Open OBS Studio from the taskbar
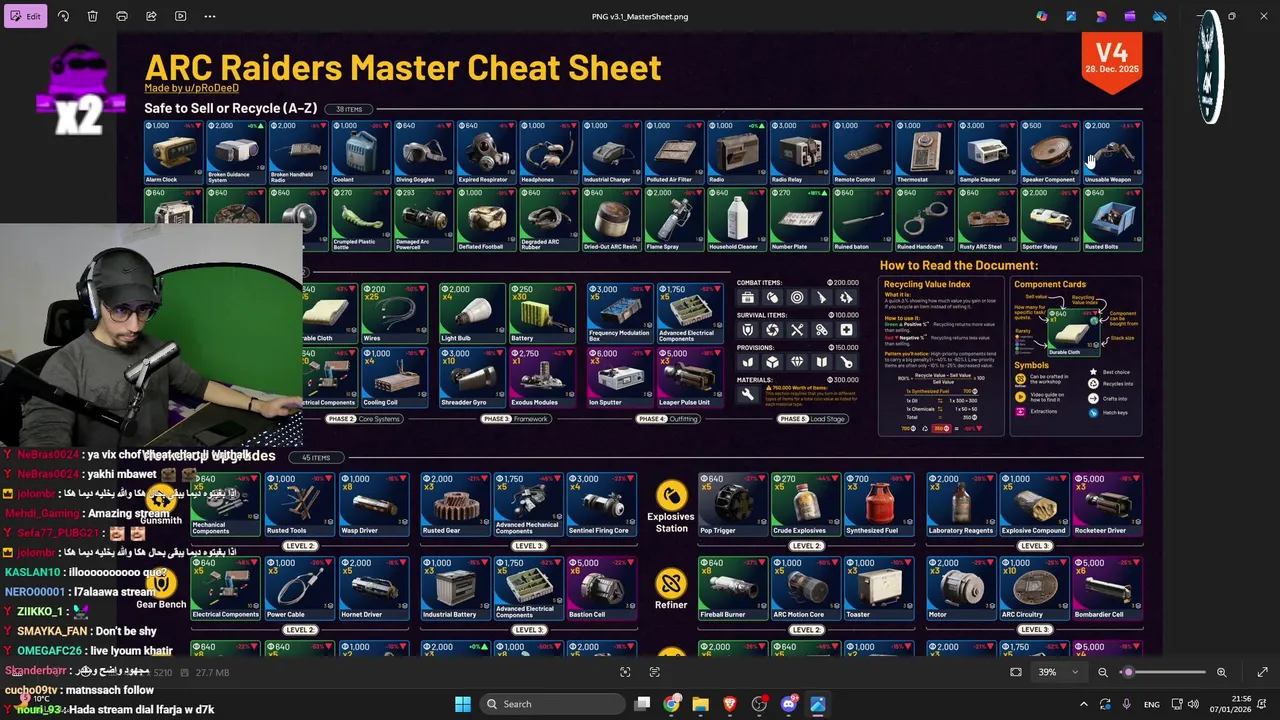Viewport: 1280px width, 720px height. pyautogui.click(x=759, y=704)
